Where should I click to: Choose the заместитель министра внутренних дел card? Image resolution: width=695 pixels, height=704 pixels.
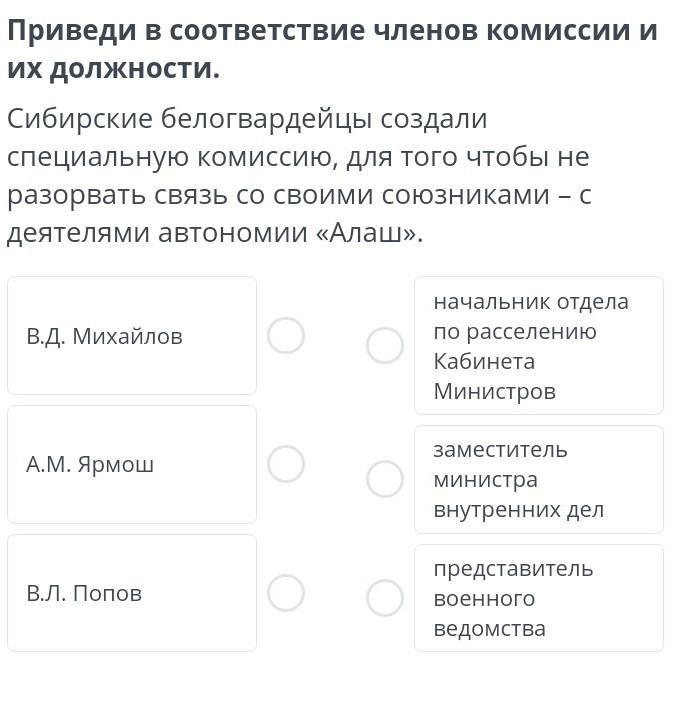539,479
